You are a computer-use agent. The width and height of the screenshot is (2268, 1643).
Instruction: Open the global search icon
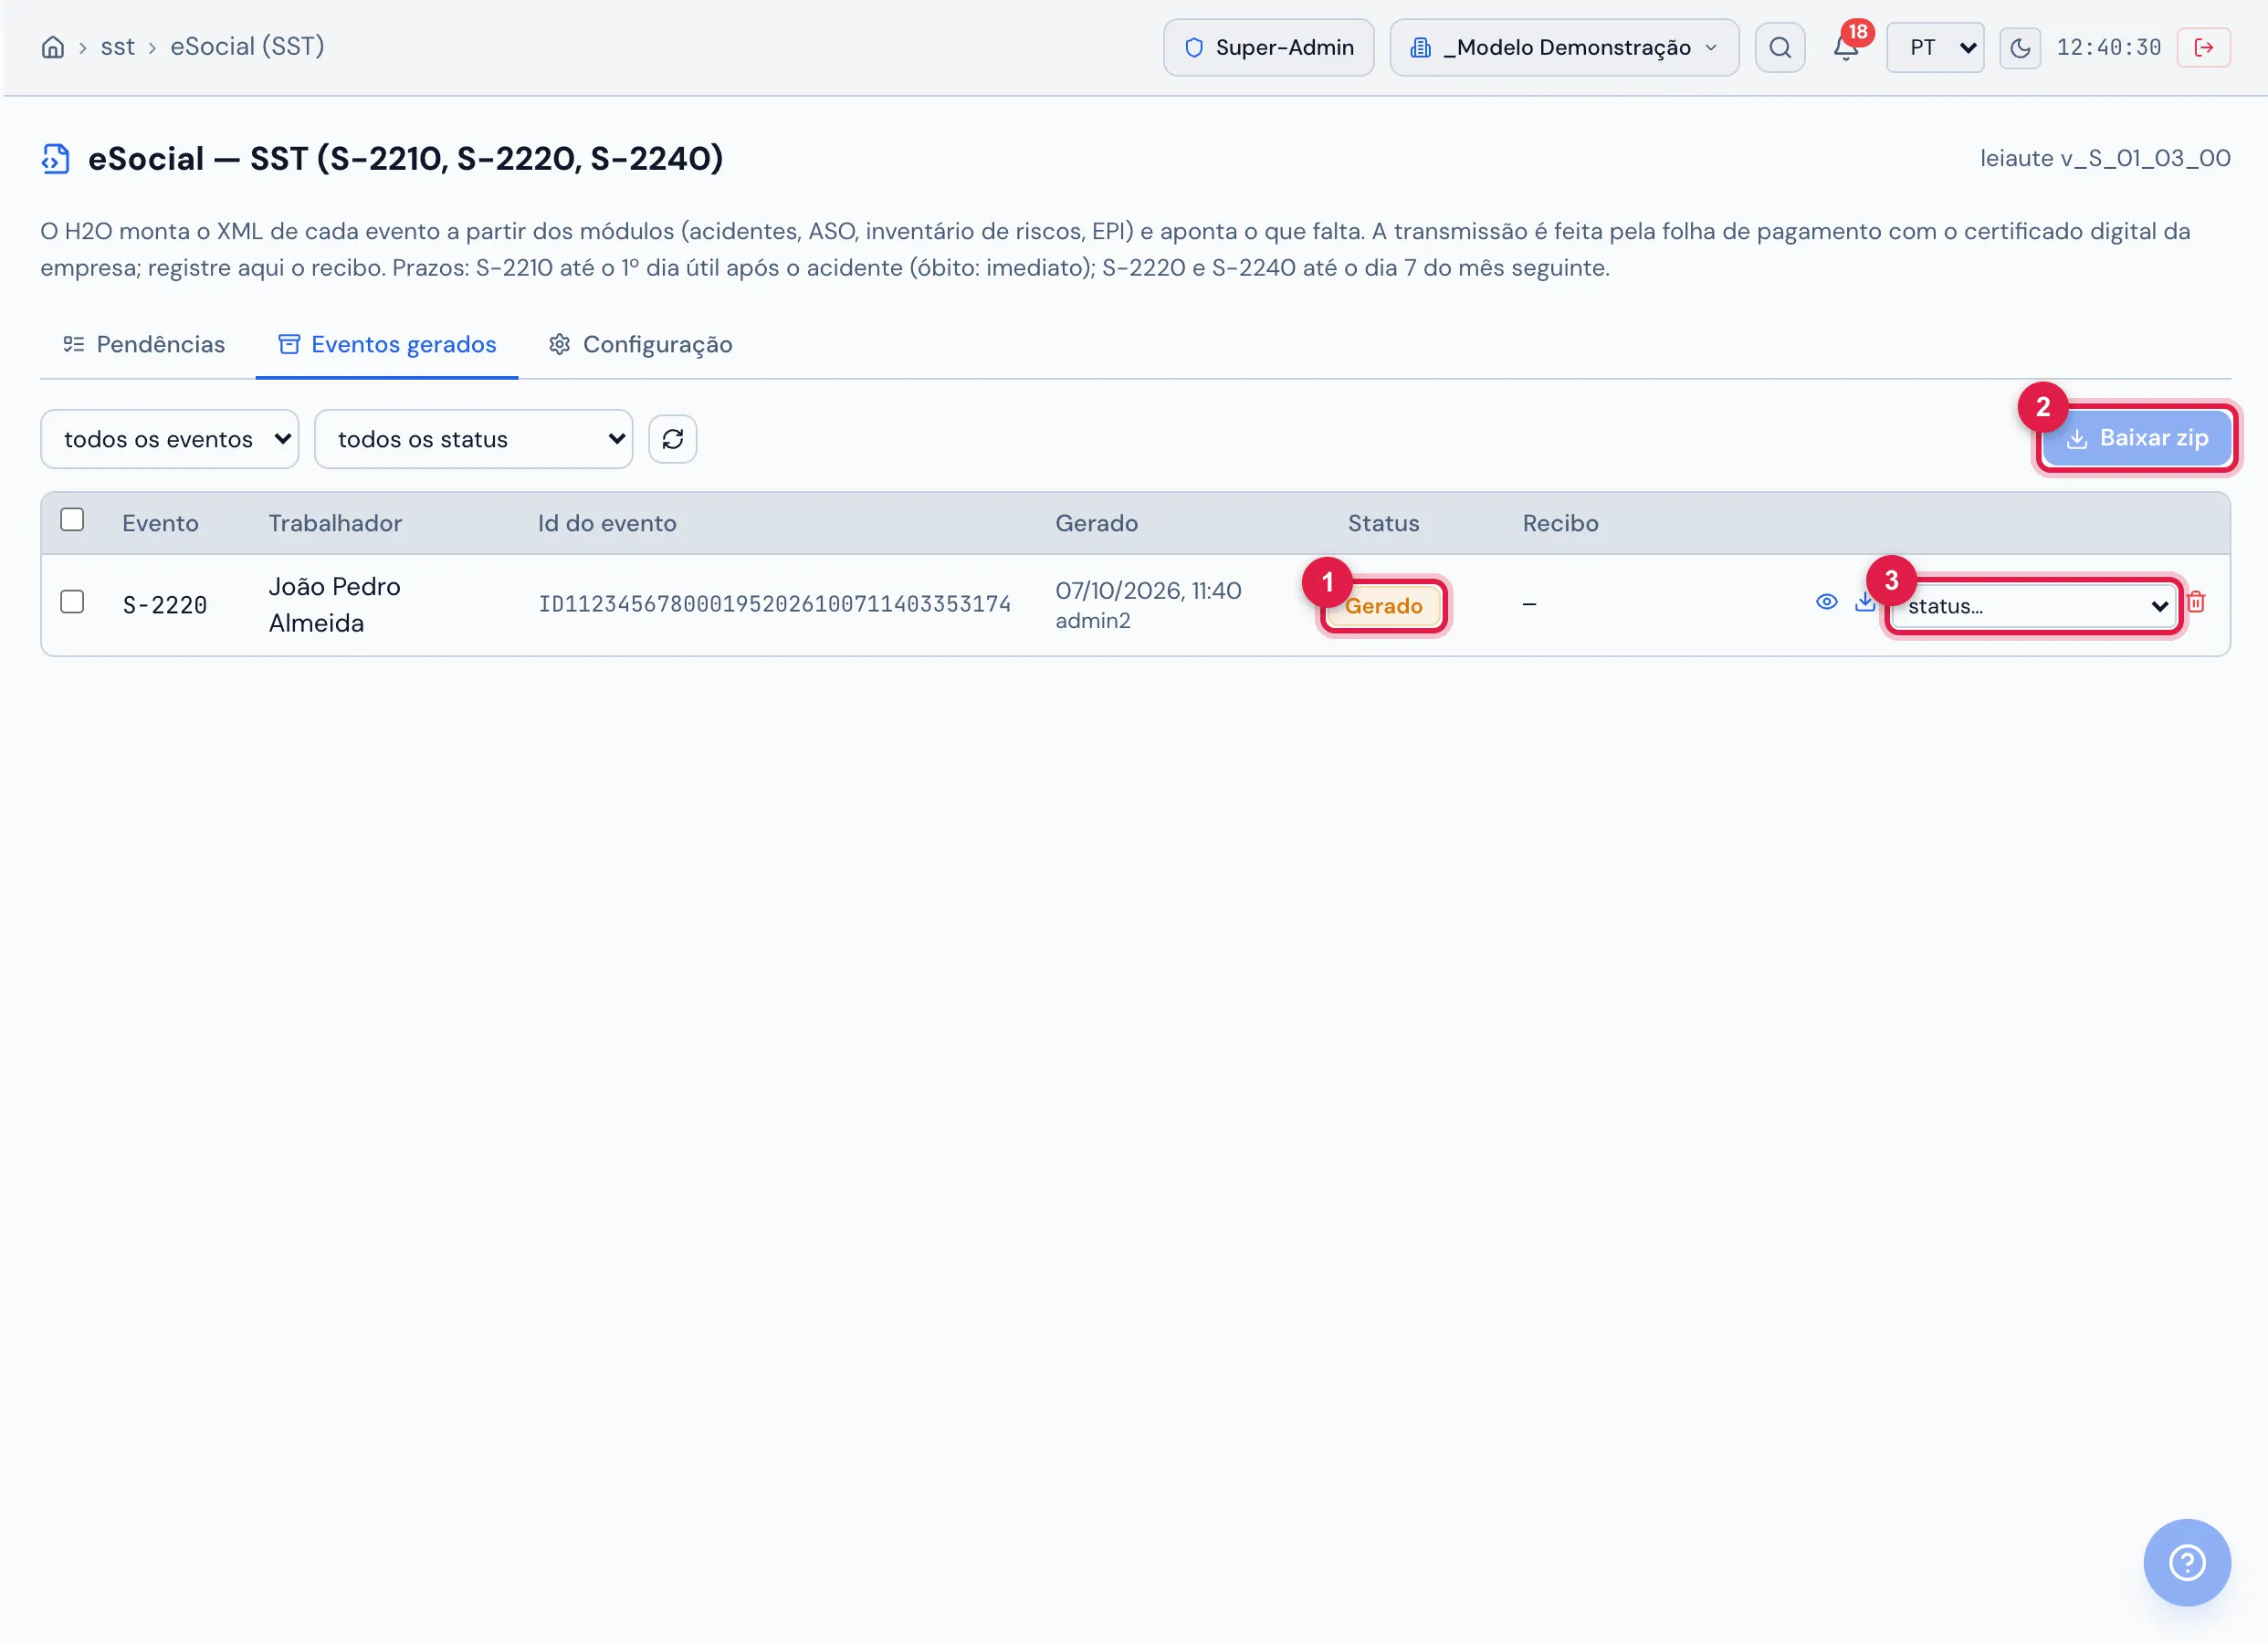[1779, 47]
